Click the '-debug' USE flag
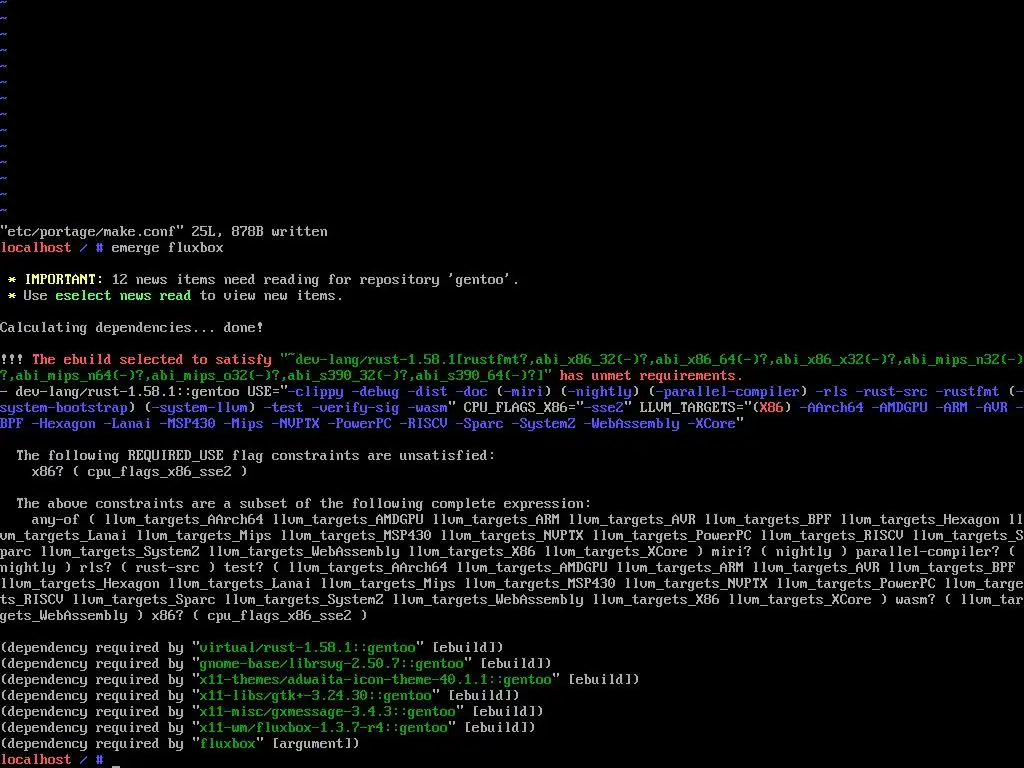This screenshot has height=768, width=1024. click(375, 392)
